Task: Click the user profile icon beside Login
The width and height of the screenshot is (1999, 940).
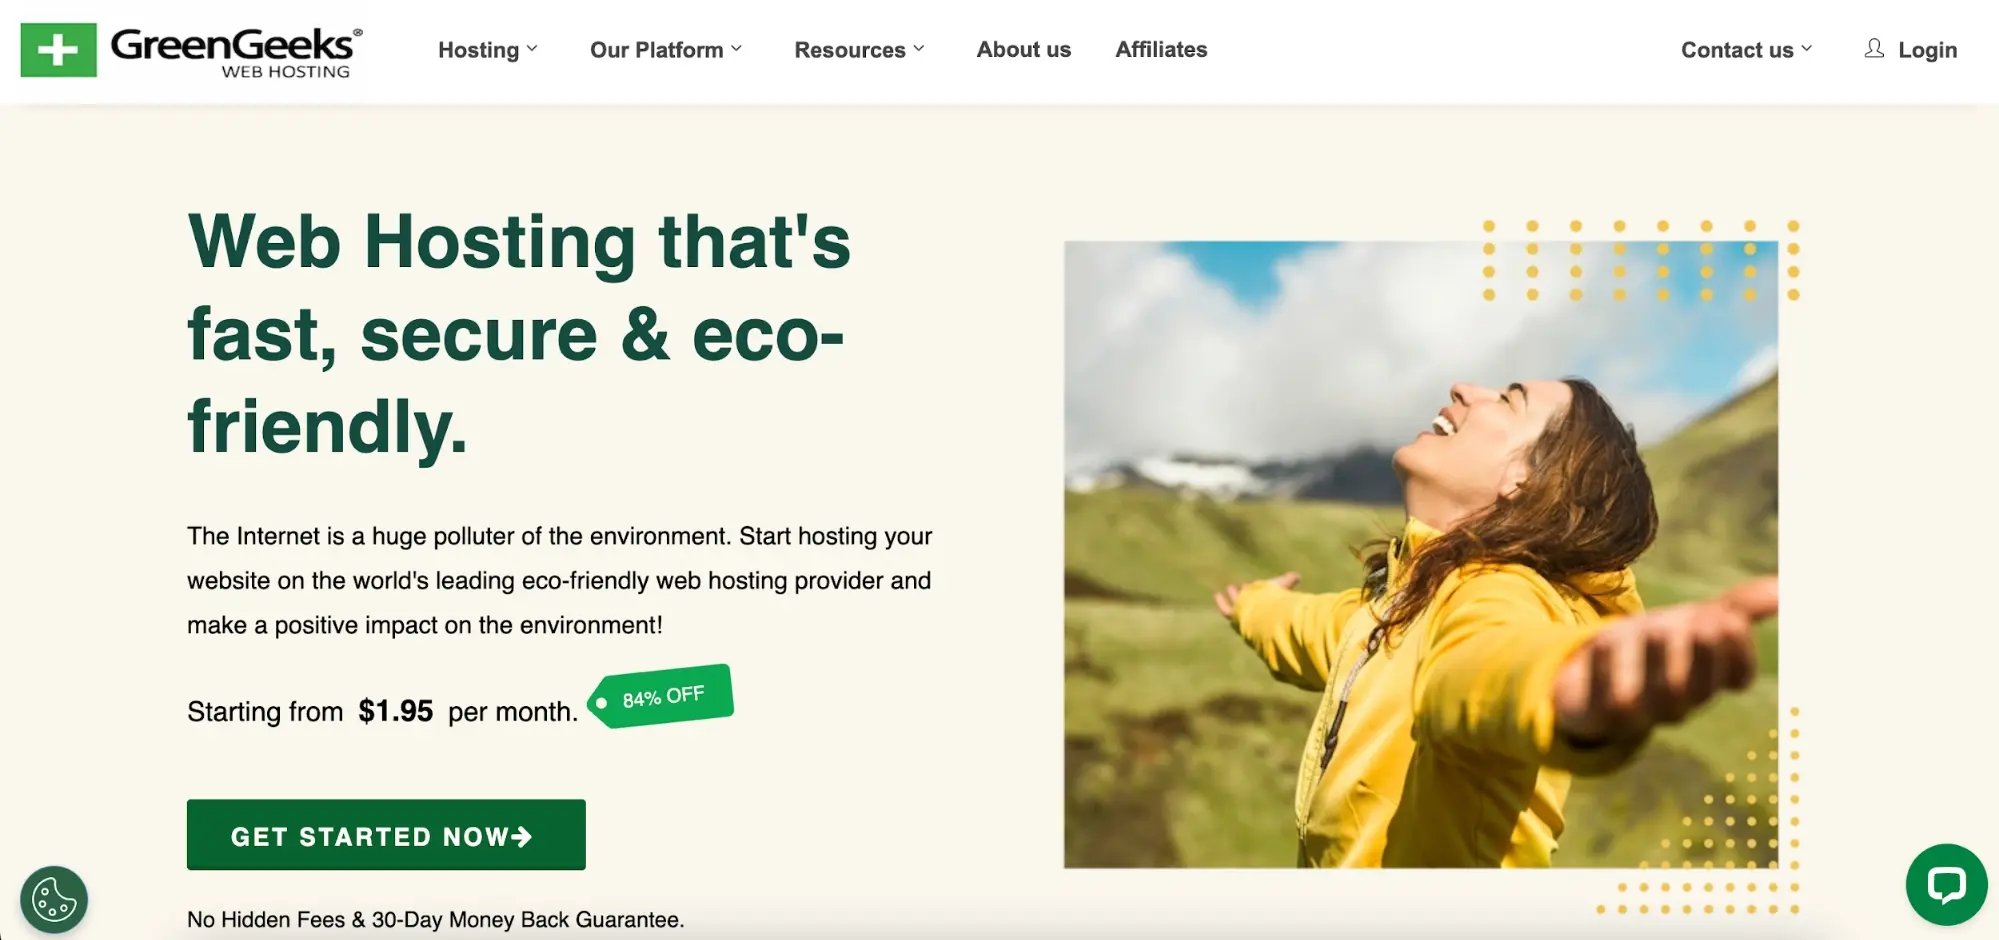Action: pyautogui.click(x=1874, y=48)
